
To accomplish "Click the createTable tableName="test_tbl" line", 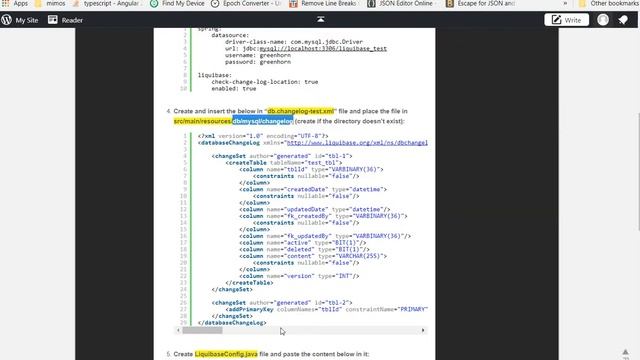I will (x=284, y=163).
